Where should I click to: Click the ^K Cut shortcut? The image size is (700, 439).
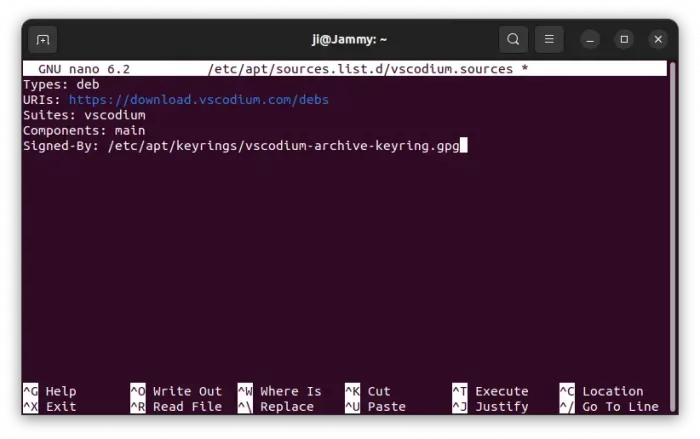pos(368,391)
